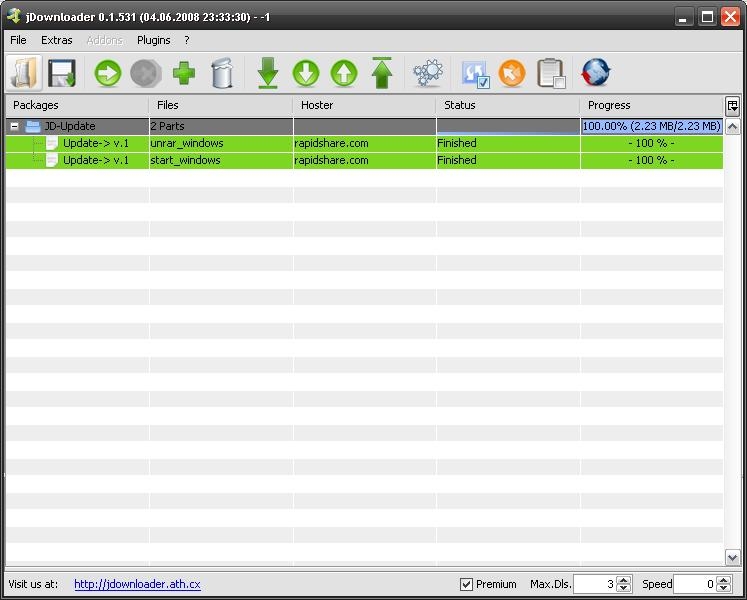Click the grey stop downloads icon

tap(146, 73)
